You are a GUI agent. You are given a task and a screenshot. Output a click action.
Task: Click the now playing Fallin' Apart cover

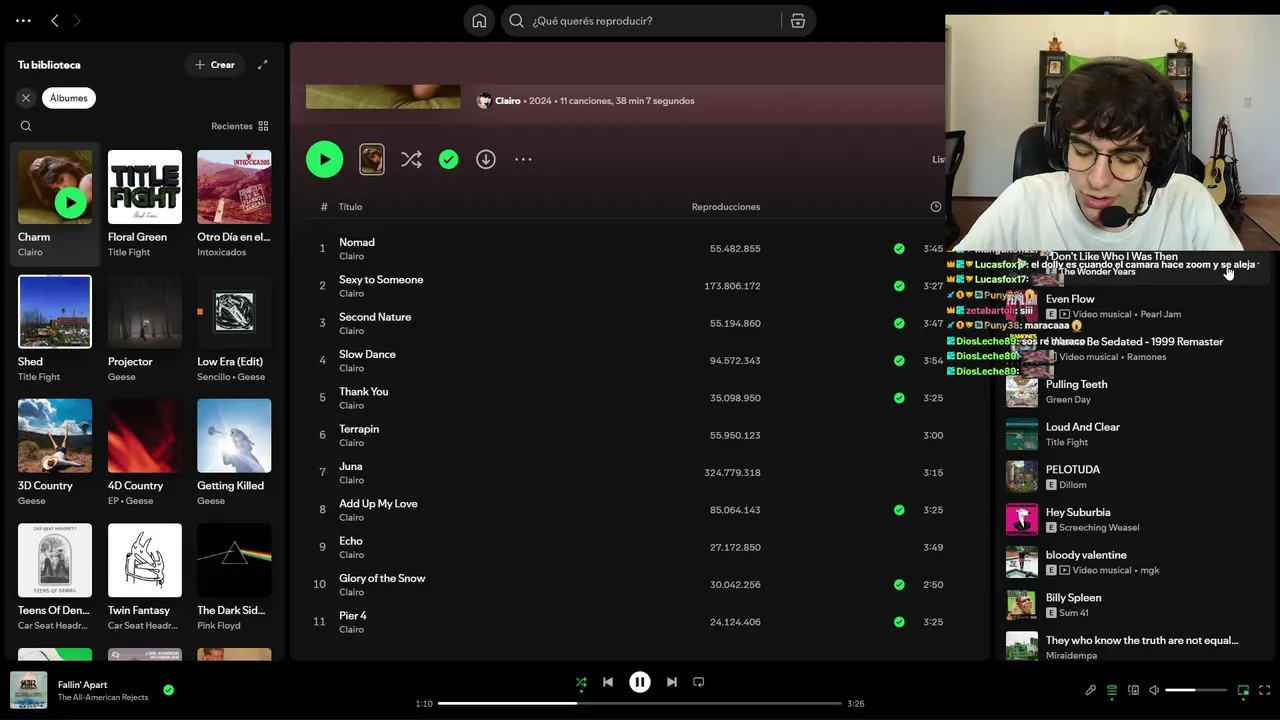(x=29, y=690)
